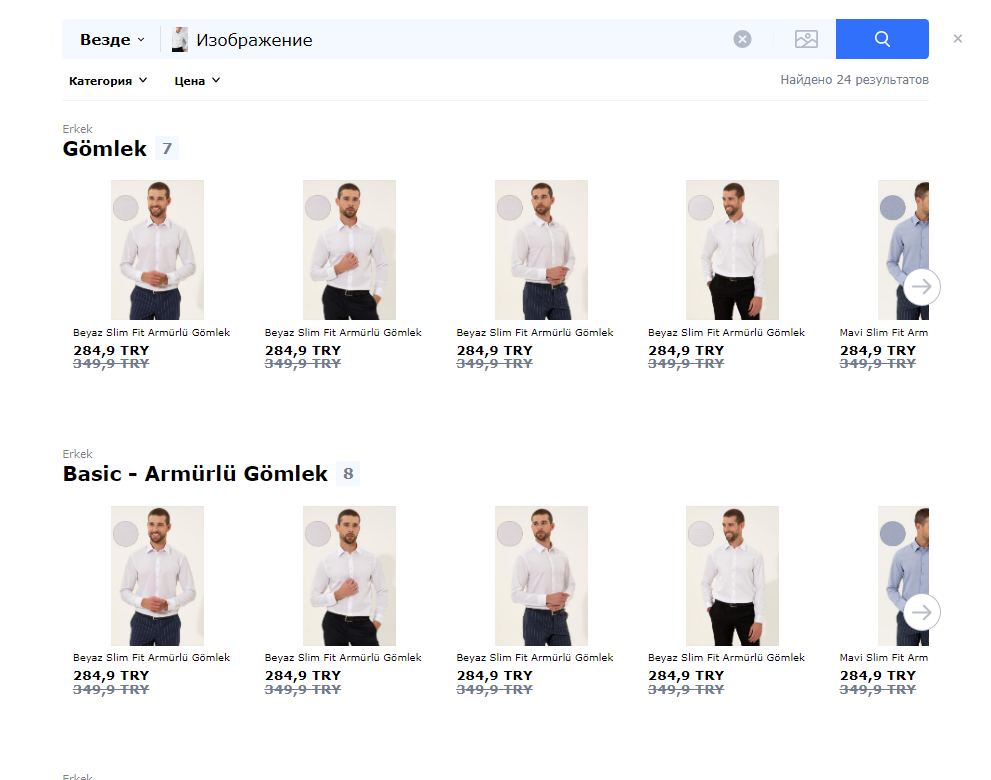Viewport: 991px width, 780px height.
Task: Click 349,9 TRY old price of first Gömlek product
Action: click(111, 363)
